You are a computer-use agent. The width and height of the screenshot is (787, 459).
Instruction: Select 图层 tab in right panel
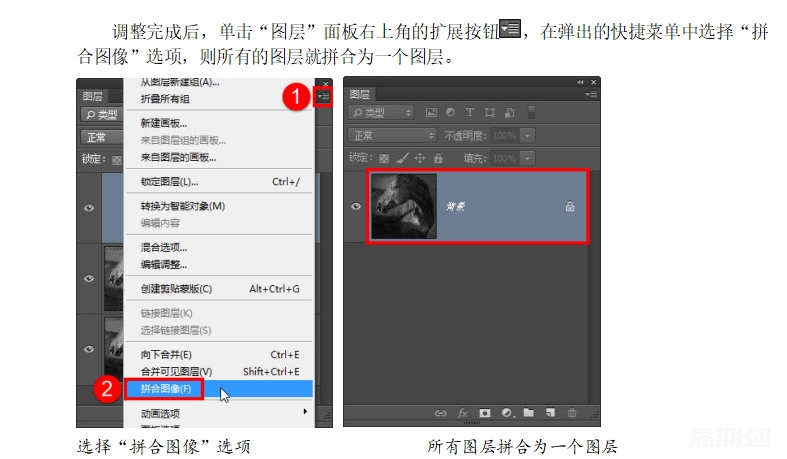(359, 94)
